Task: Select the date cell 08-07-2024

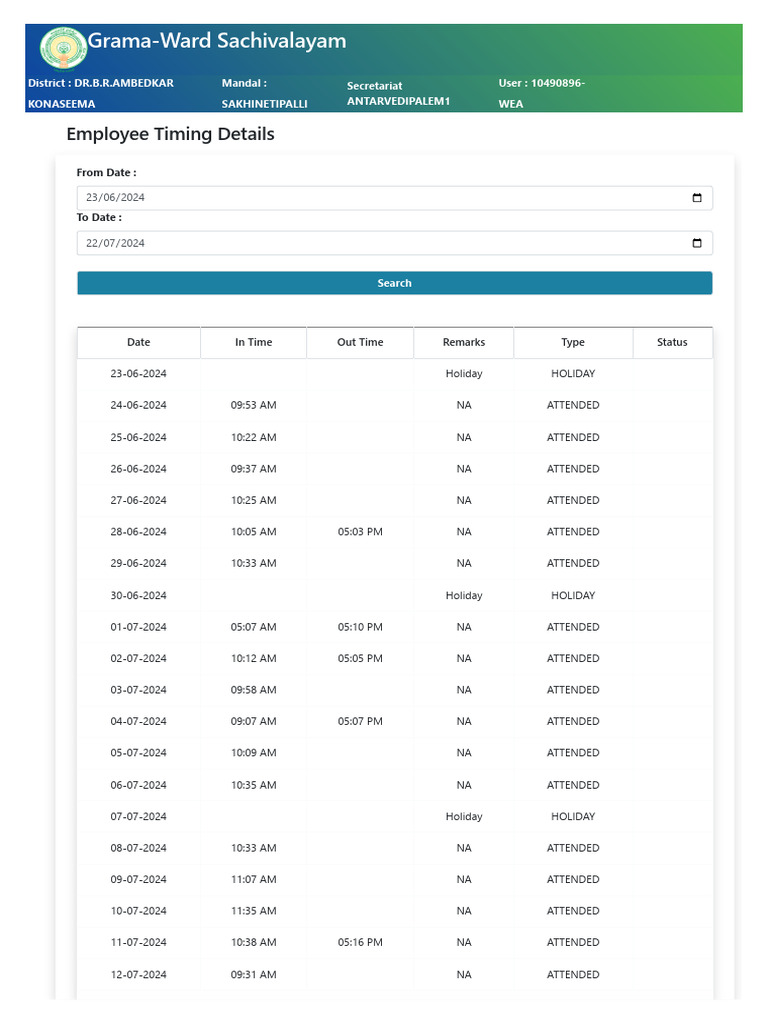Action: click(138, 848)
